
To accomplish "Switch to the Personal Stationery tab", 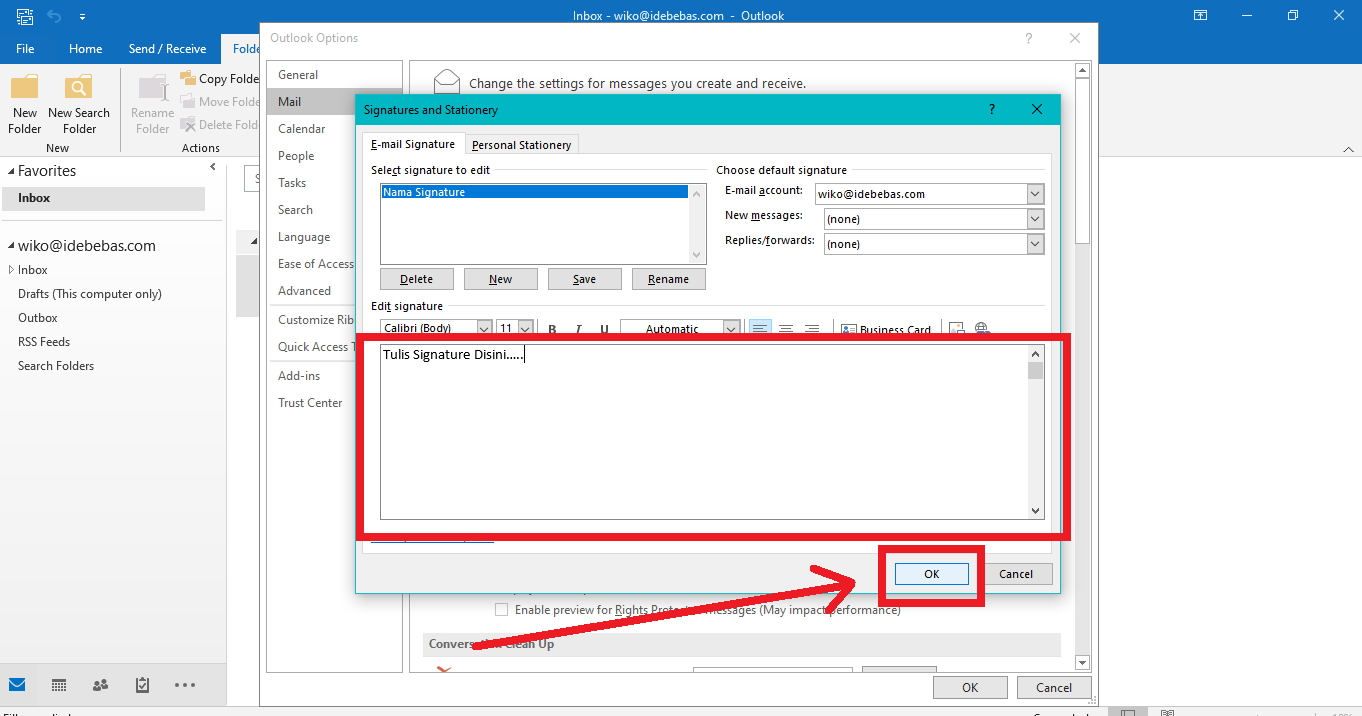I will point(521,145).
